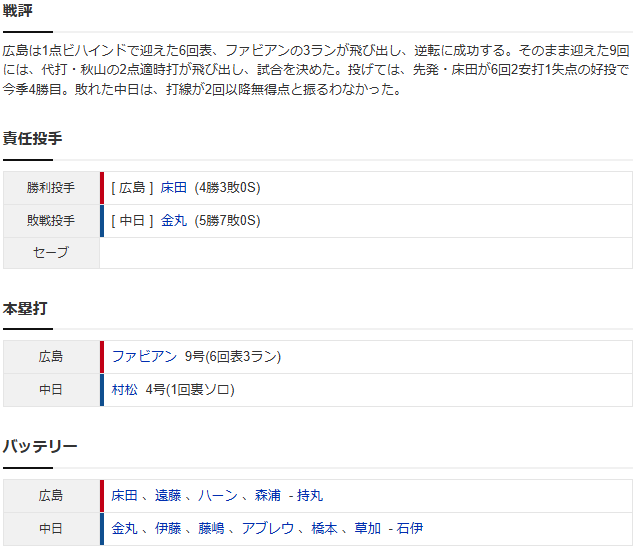Click 橋本 in the 中日 battery row
The image size is (636, 550).
[324, 528]
